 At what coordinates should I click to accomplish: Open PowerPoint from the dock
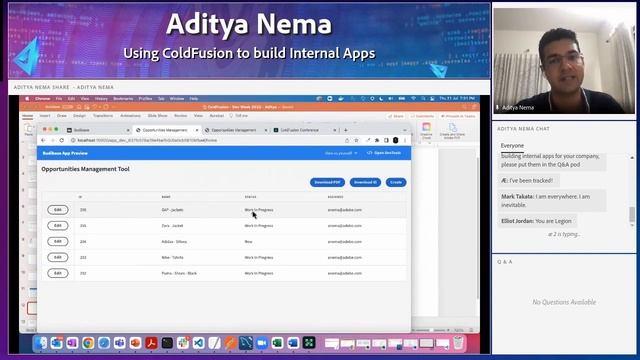135,343
